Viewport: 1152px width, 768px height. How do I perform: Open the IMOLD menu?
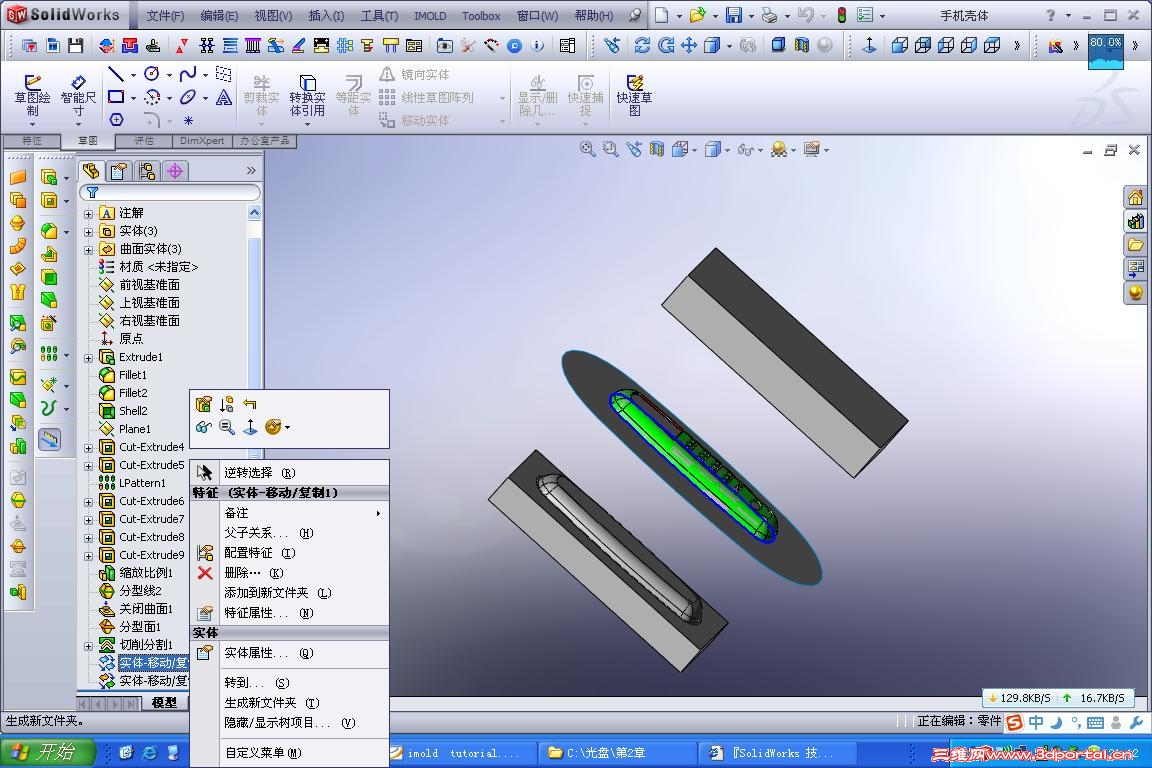(430, 15)
